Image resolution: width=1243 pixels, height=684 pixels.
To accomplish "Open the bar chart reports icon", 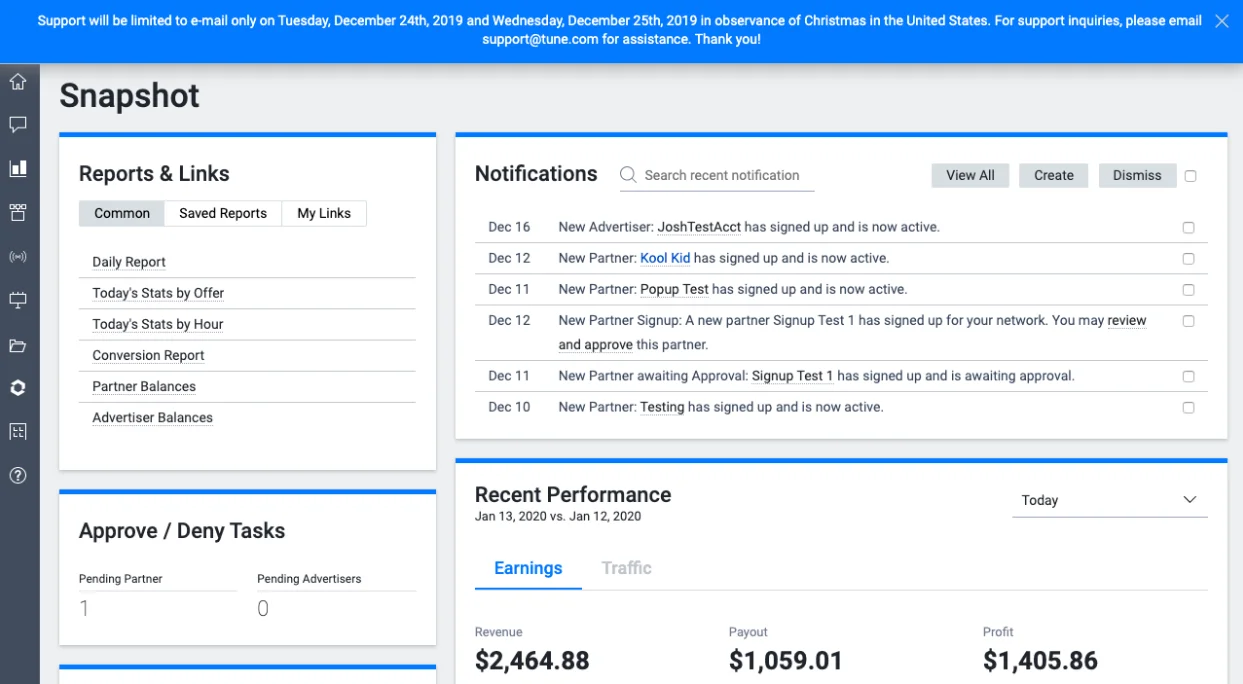I will pyautogui.click(x=18, y=168).
